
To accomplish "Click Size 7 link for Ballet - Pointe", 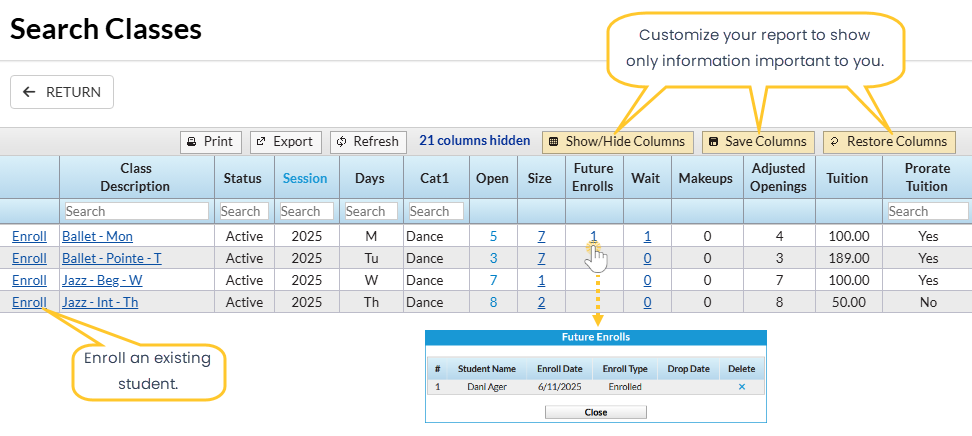I will pyautogui.click(x=541, y=258).
